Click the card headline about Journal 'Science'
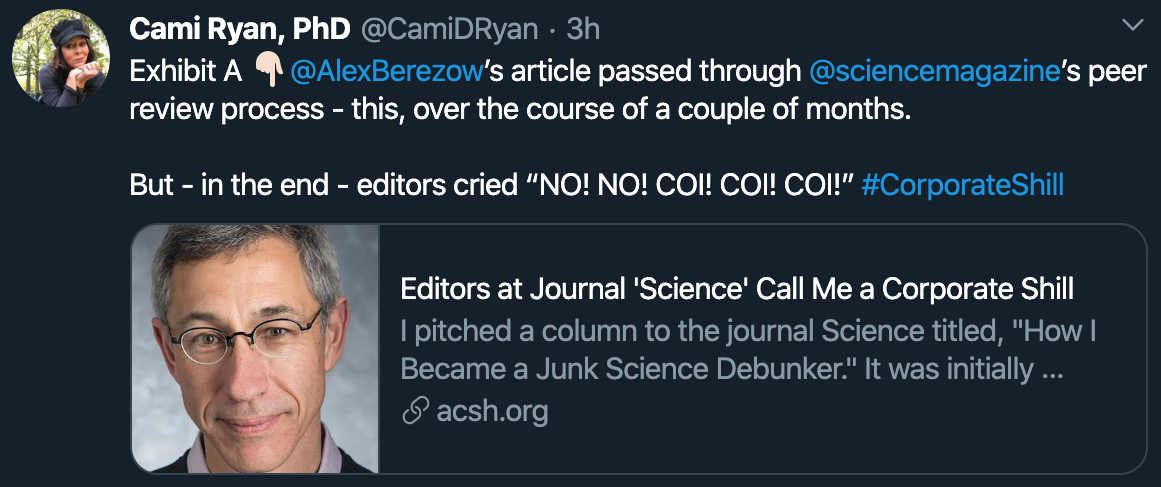 pyautogui.click(x=737, y=289)
